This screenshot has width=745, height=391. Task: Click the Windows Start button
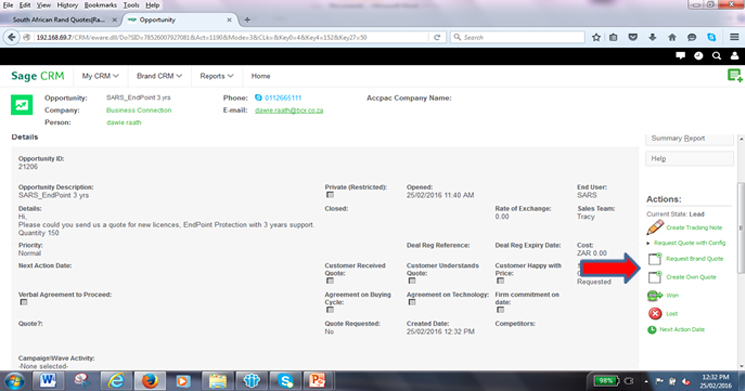point(15,381)
